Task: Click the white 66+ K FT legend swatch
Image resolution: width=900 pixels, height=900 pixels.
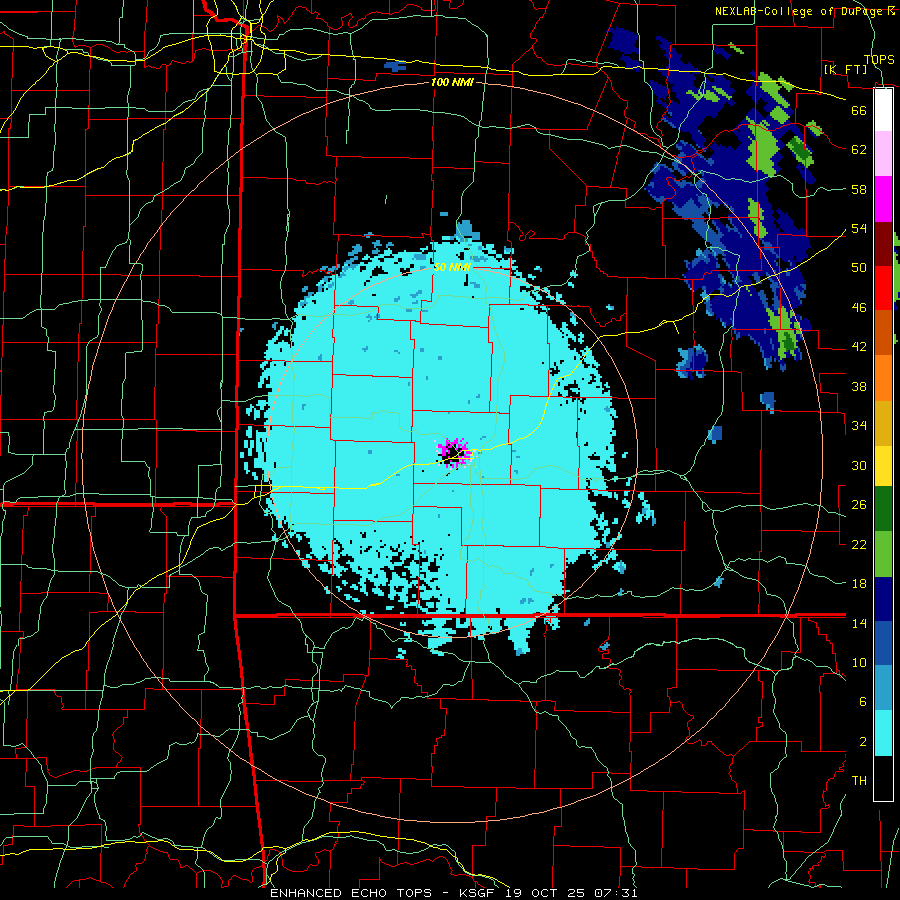Action: click(883, 110)
